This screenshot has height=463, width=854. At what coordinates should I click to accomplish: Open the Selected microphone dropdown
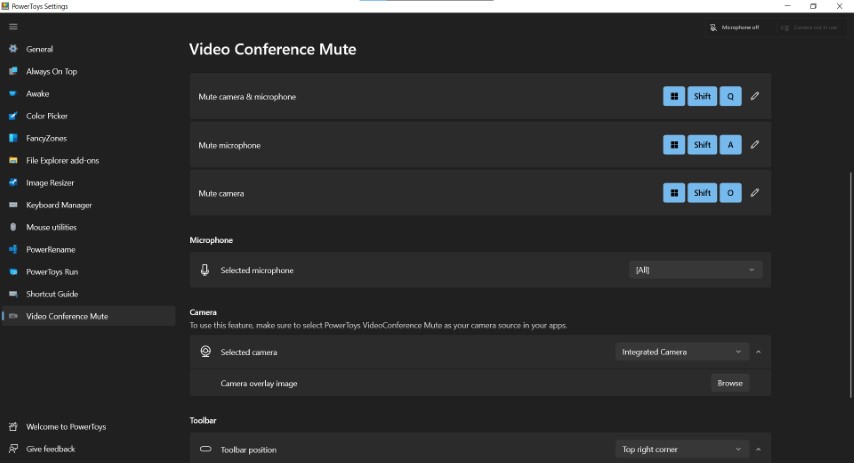click(695, 270)
